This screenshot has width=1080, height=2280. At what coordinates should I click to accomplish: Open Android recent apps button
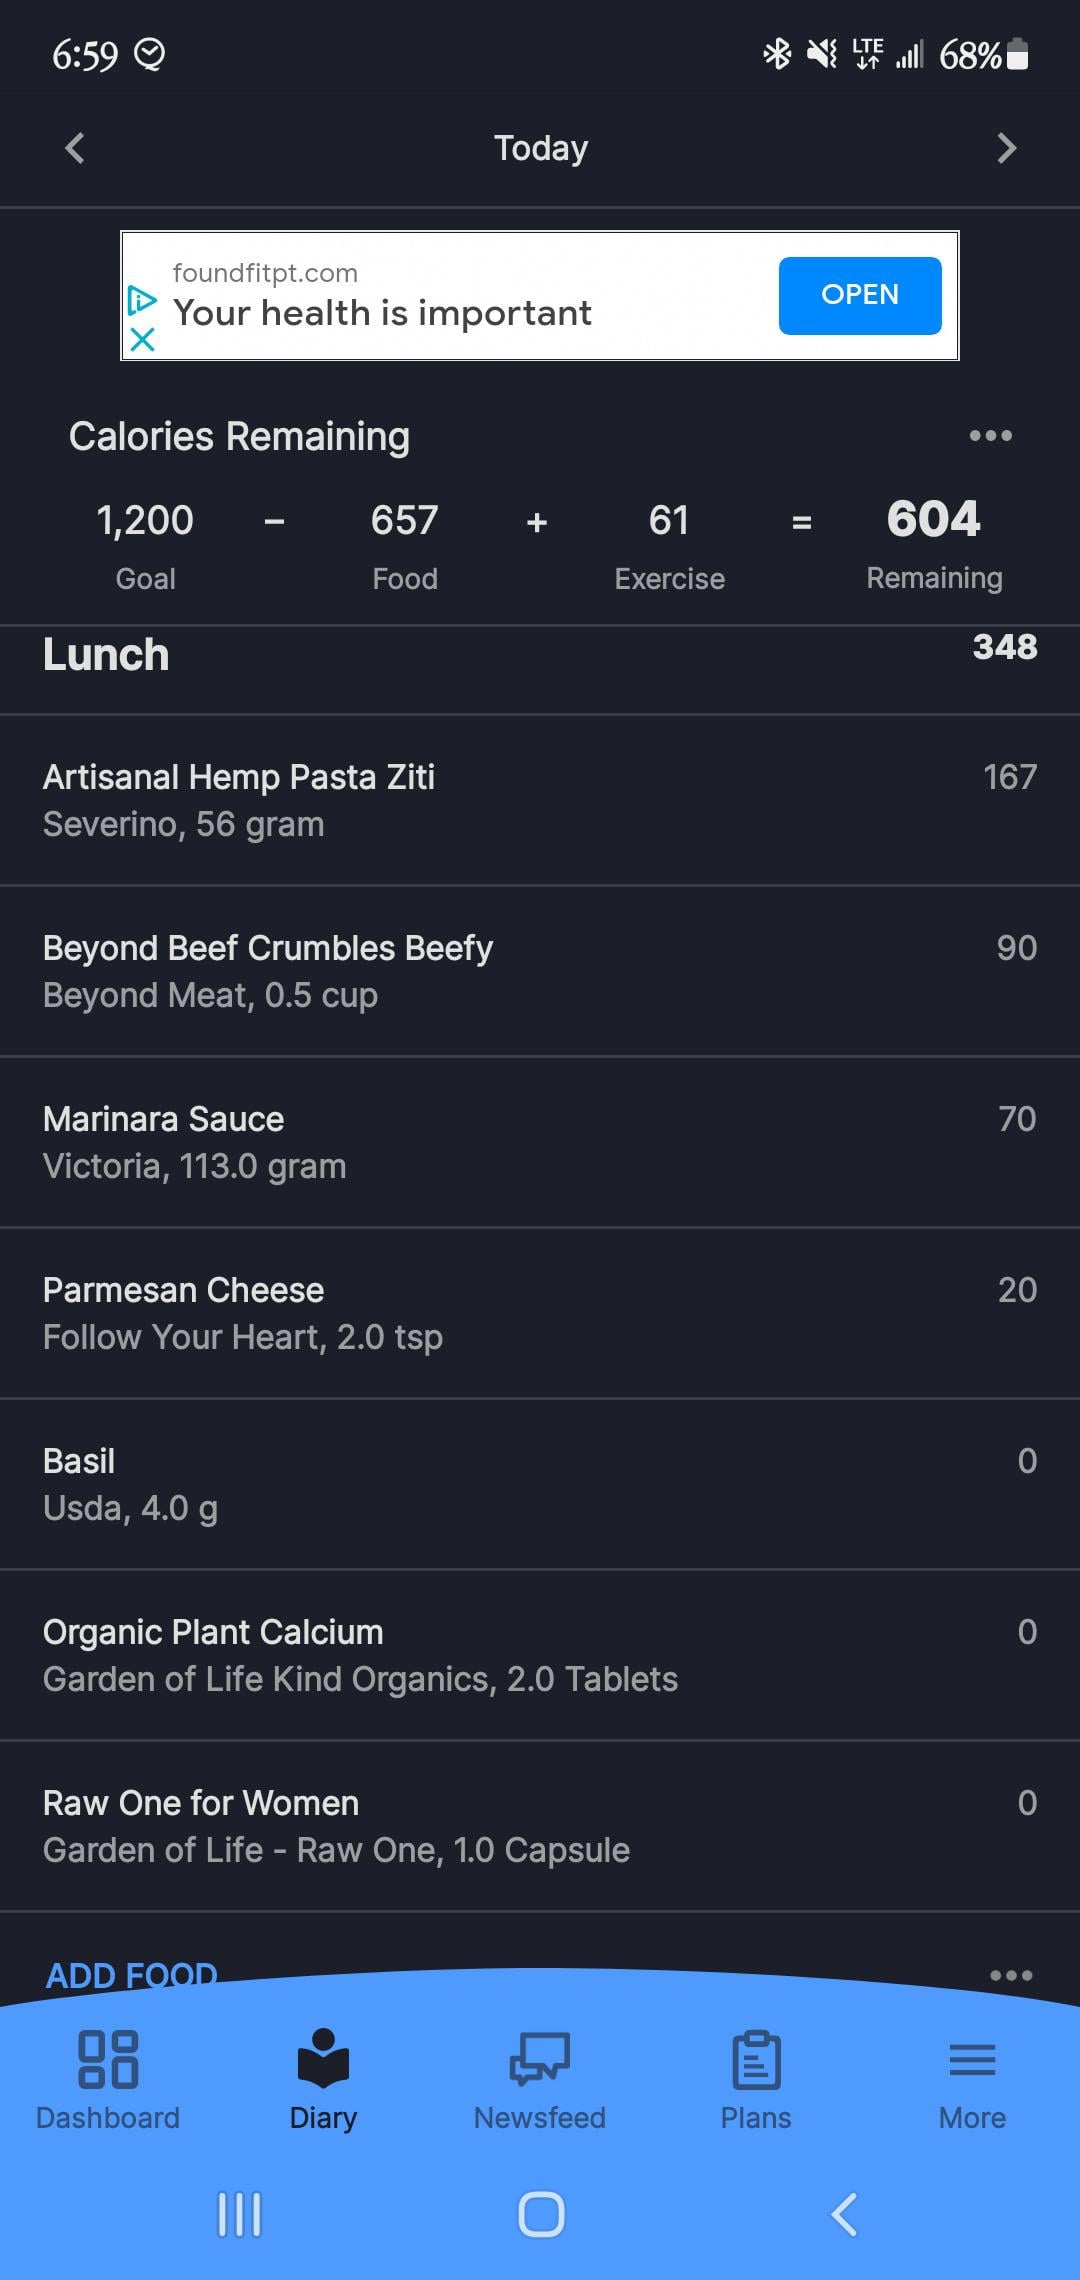(x=239, y=2214)
